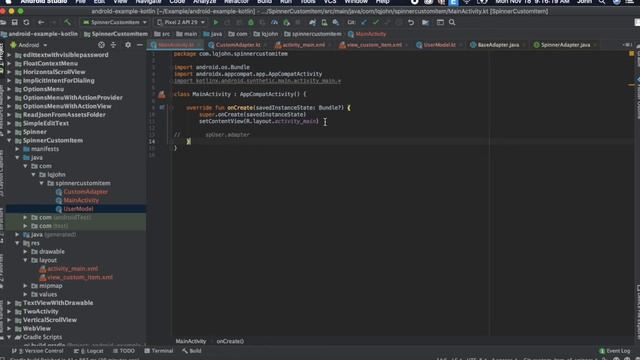Click the Project Structure icon beside the magnifier
The width and height of the screenshot is (640, 360).
point(440,22)
